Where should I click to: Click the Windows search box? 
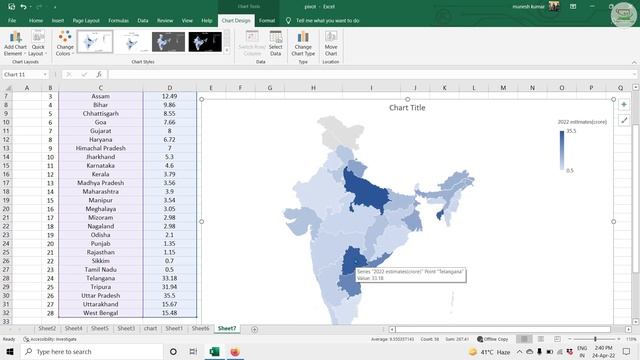click(92, 351)
